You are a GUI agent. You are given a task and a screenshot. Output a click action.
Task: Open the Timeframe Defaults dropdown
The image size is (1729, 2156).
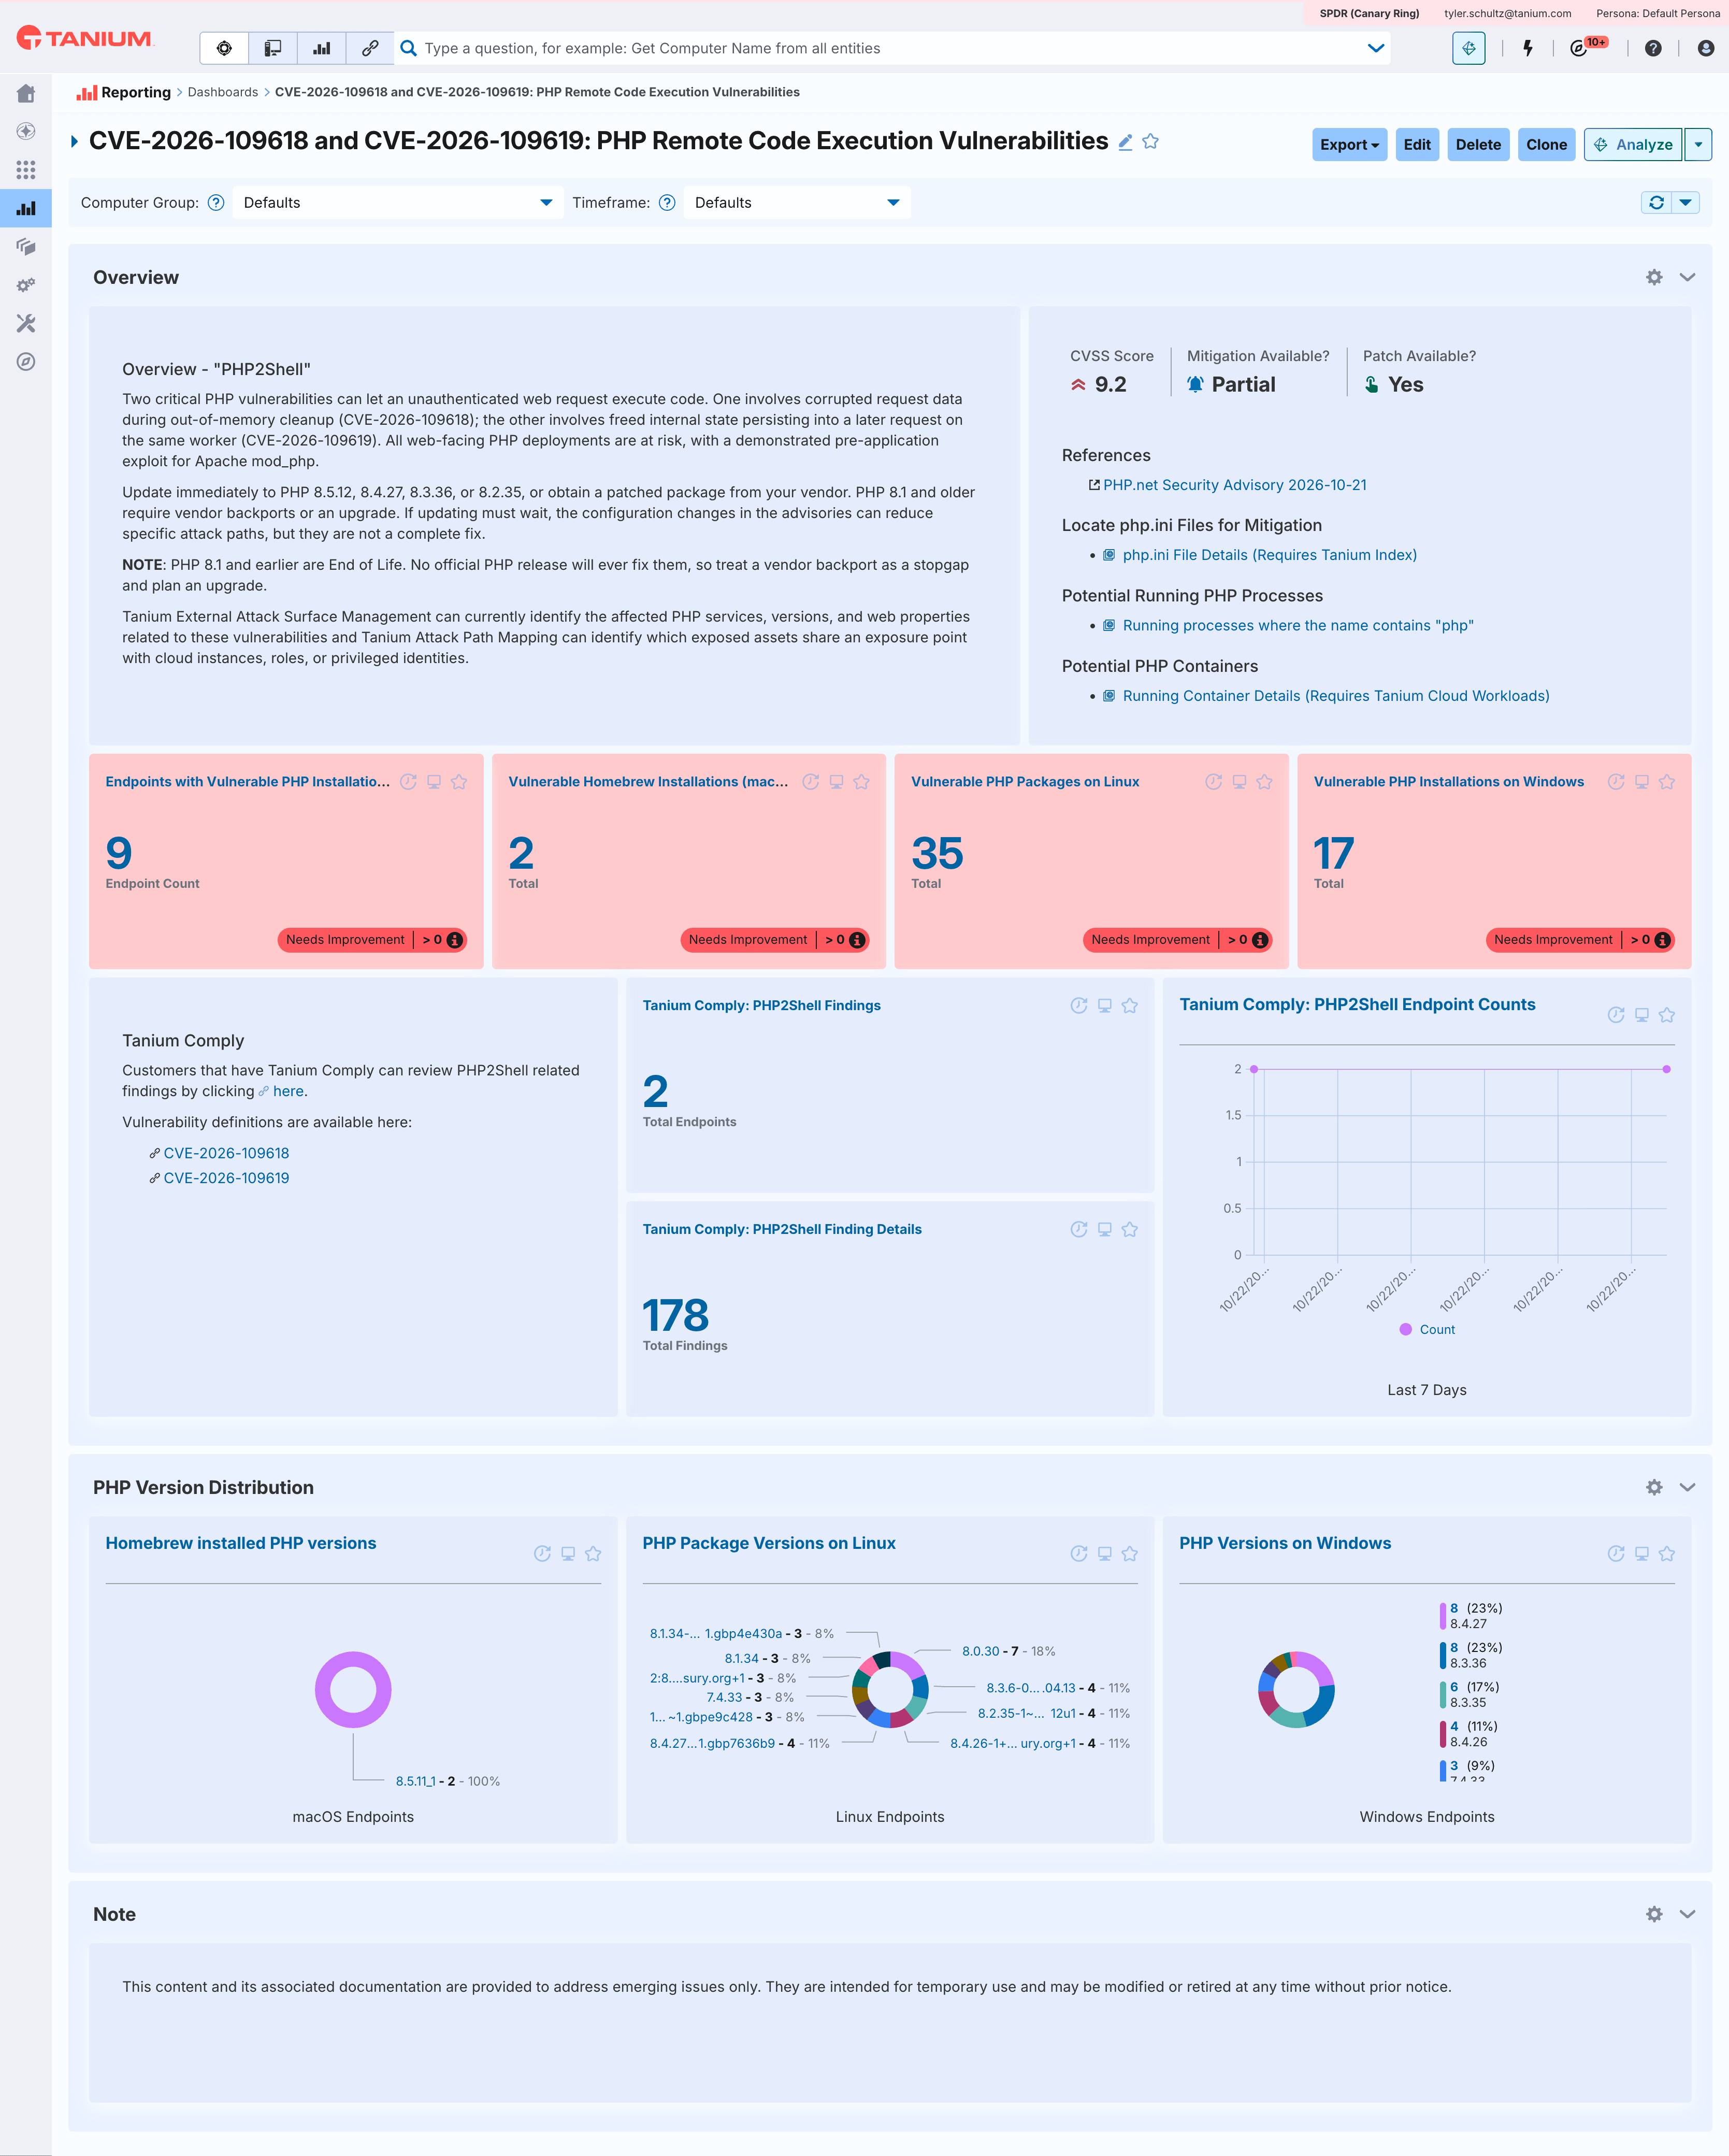797,202
